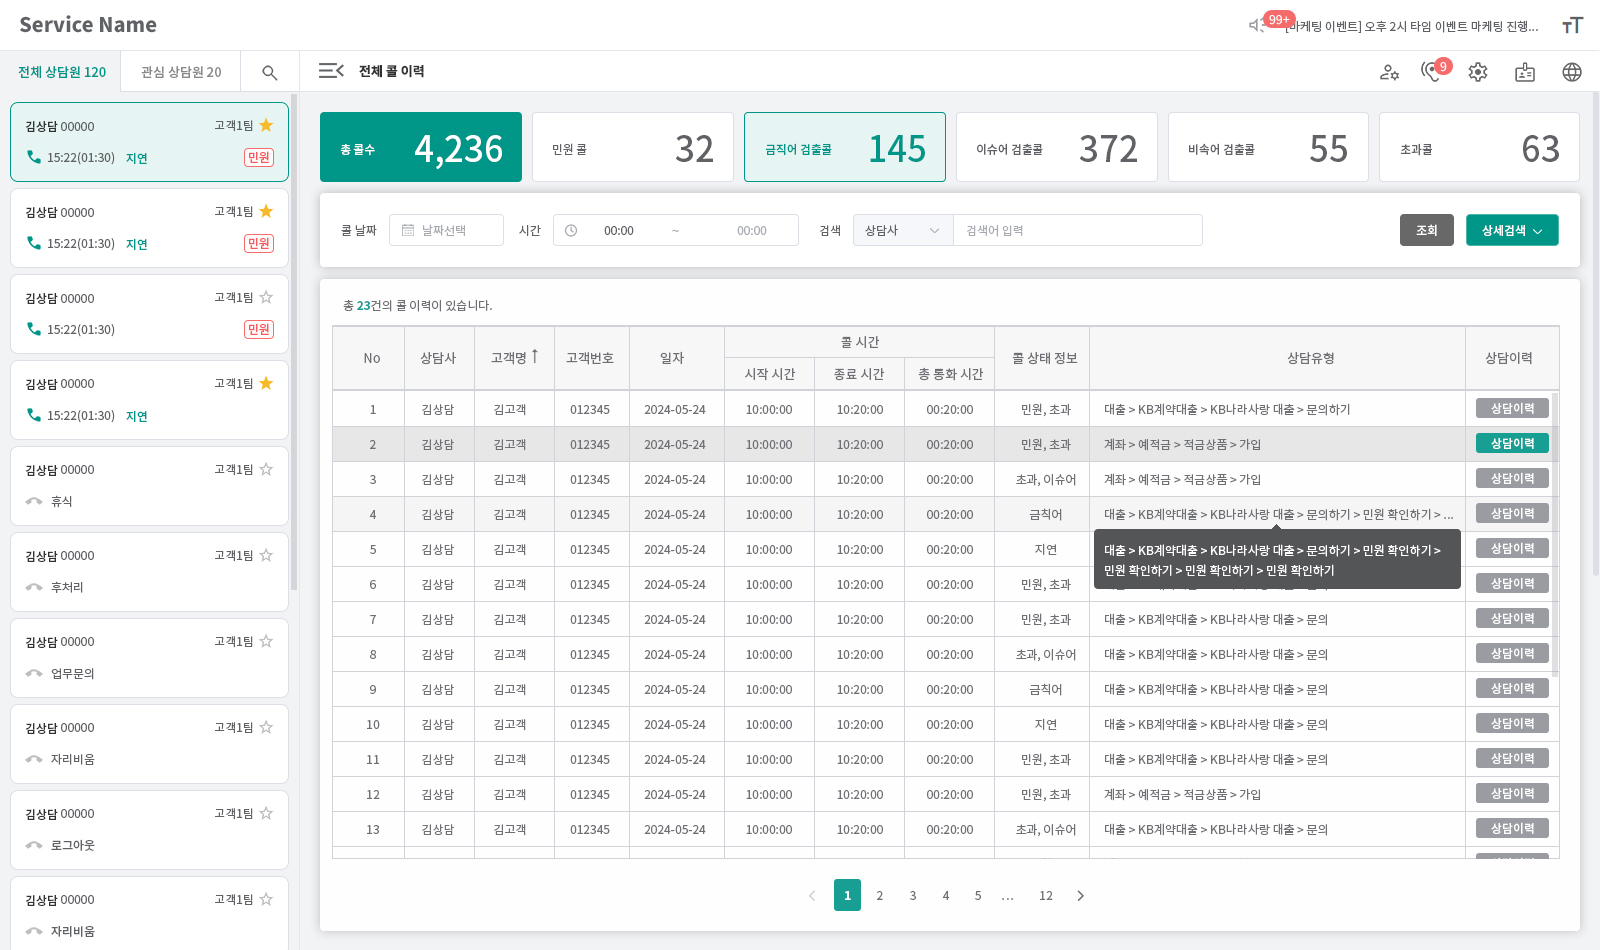The width and height of the screenshot is (1600, 950).
Task: Click the megaphone announcement icon
Action: pos(1257,25)
